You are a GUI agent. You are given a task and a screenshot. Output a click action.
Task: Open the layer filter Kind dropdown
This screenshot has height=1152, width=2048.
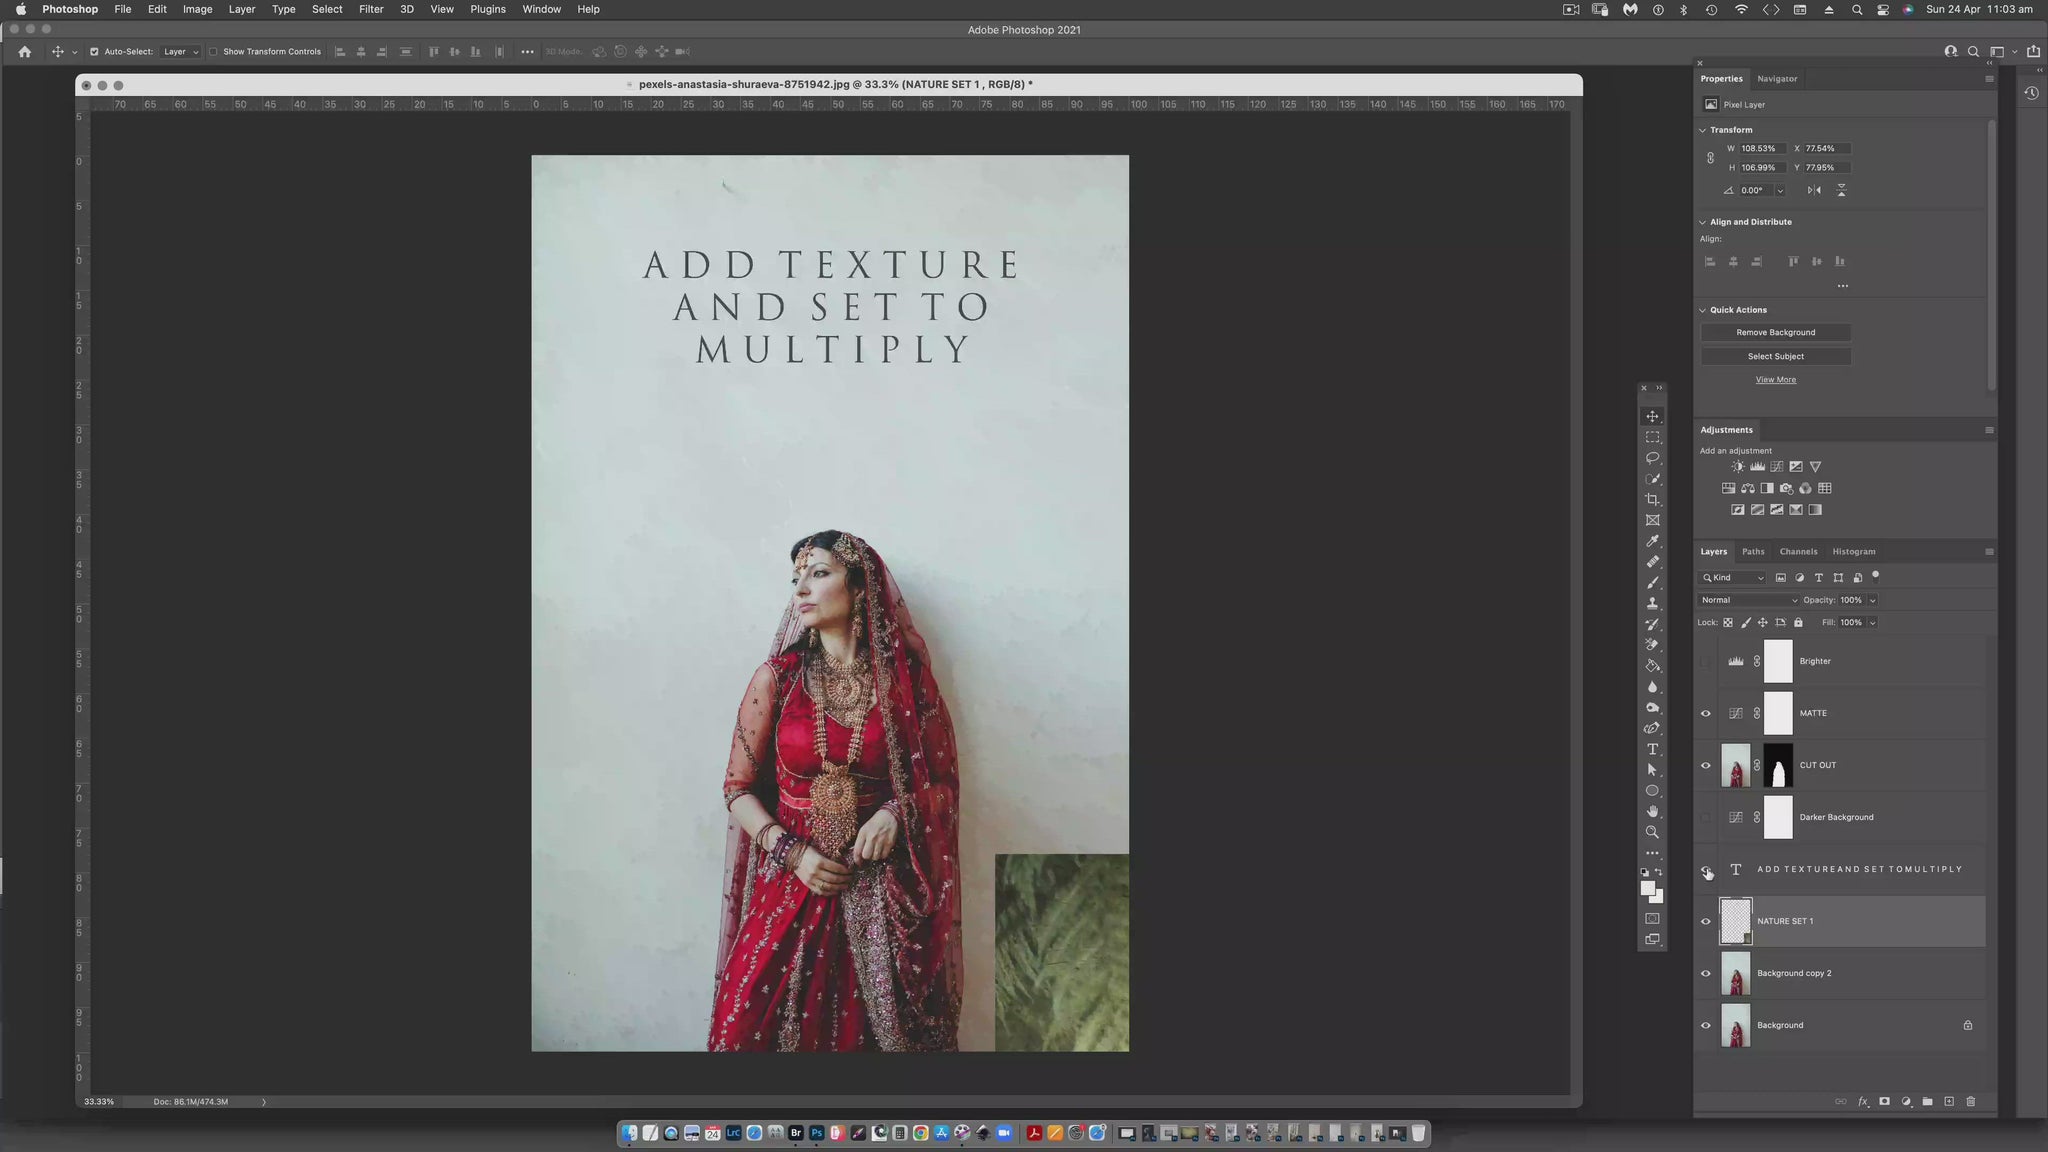pyautogui.click(x=1733, y=578)
